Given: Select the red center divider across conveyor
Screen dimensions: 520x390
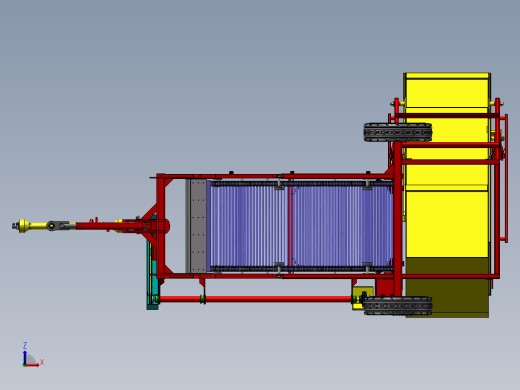Looking at the screenshot, I should point(290,226).
